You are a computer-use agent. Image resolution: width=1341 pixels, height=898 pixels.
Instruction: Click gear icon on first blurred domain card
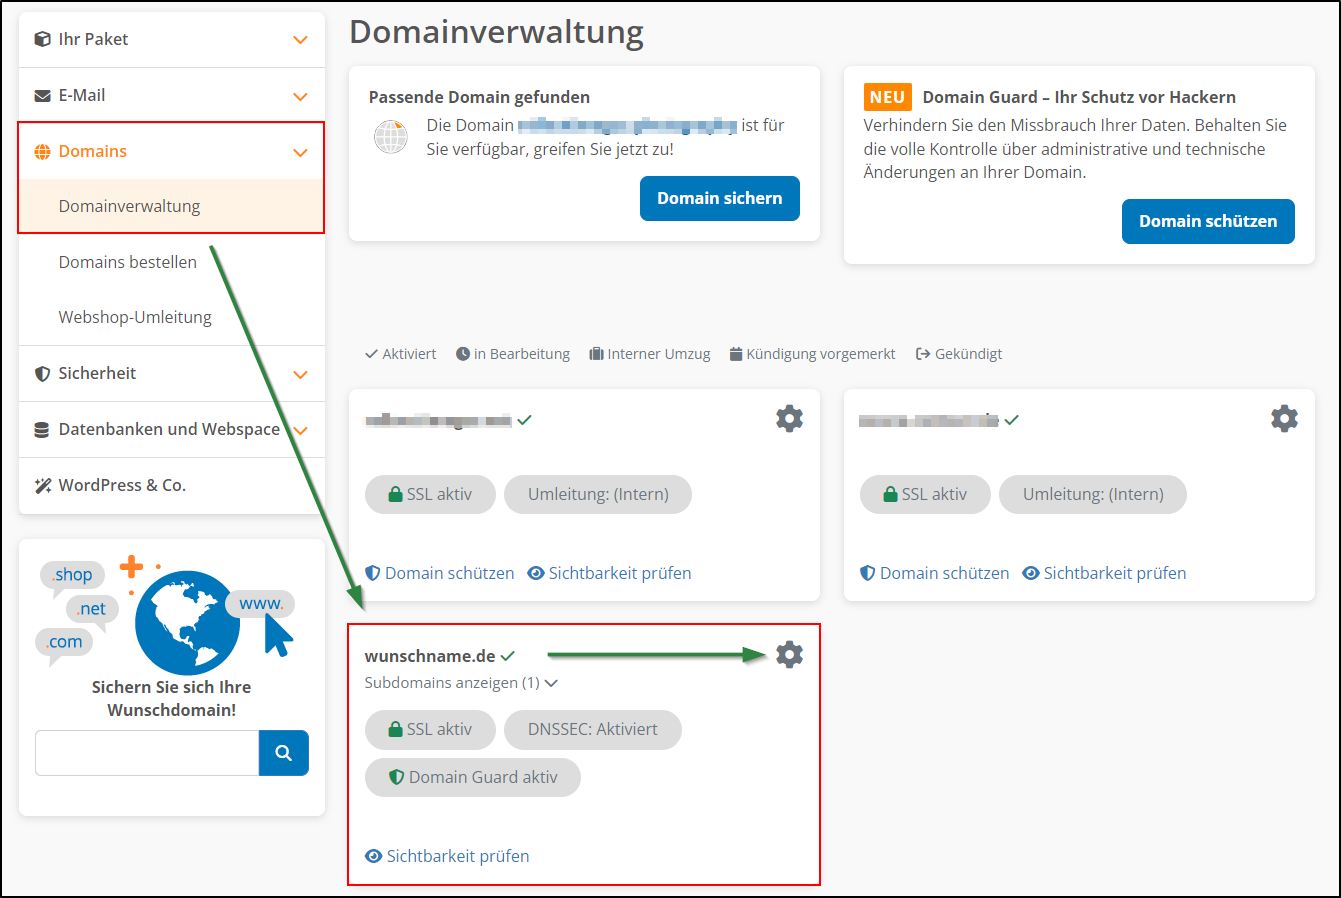point(789,418)
